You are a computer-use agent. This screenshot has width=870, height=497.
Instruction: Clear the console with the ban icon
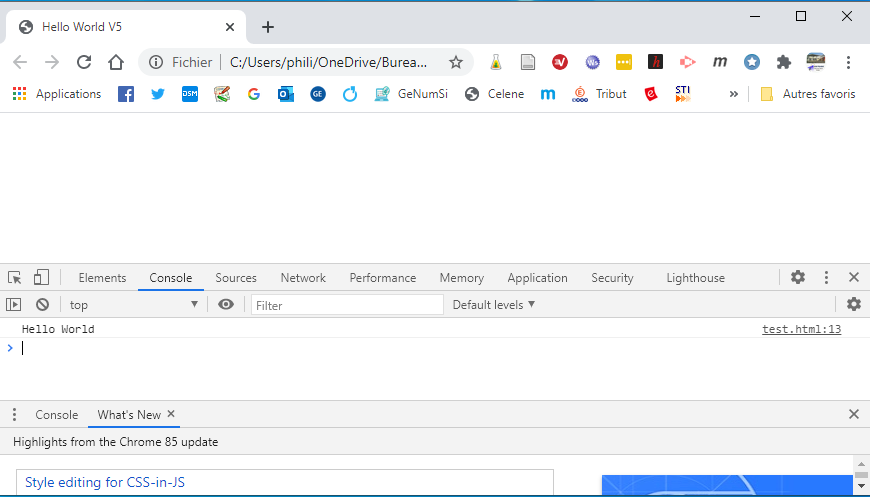42,305
